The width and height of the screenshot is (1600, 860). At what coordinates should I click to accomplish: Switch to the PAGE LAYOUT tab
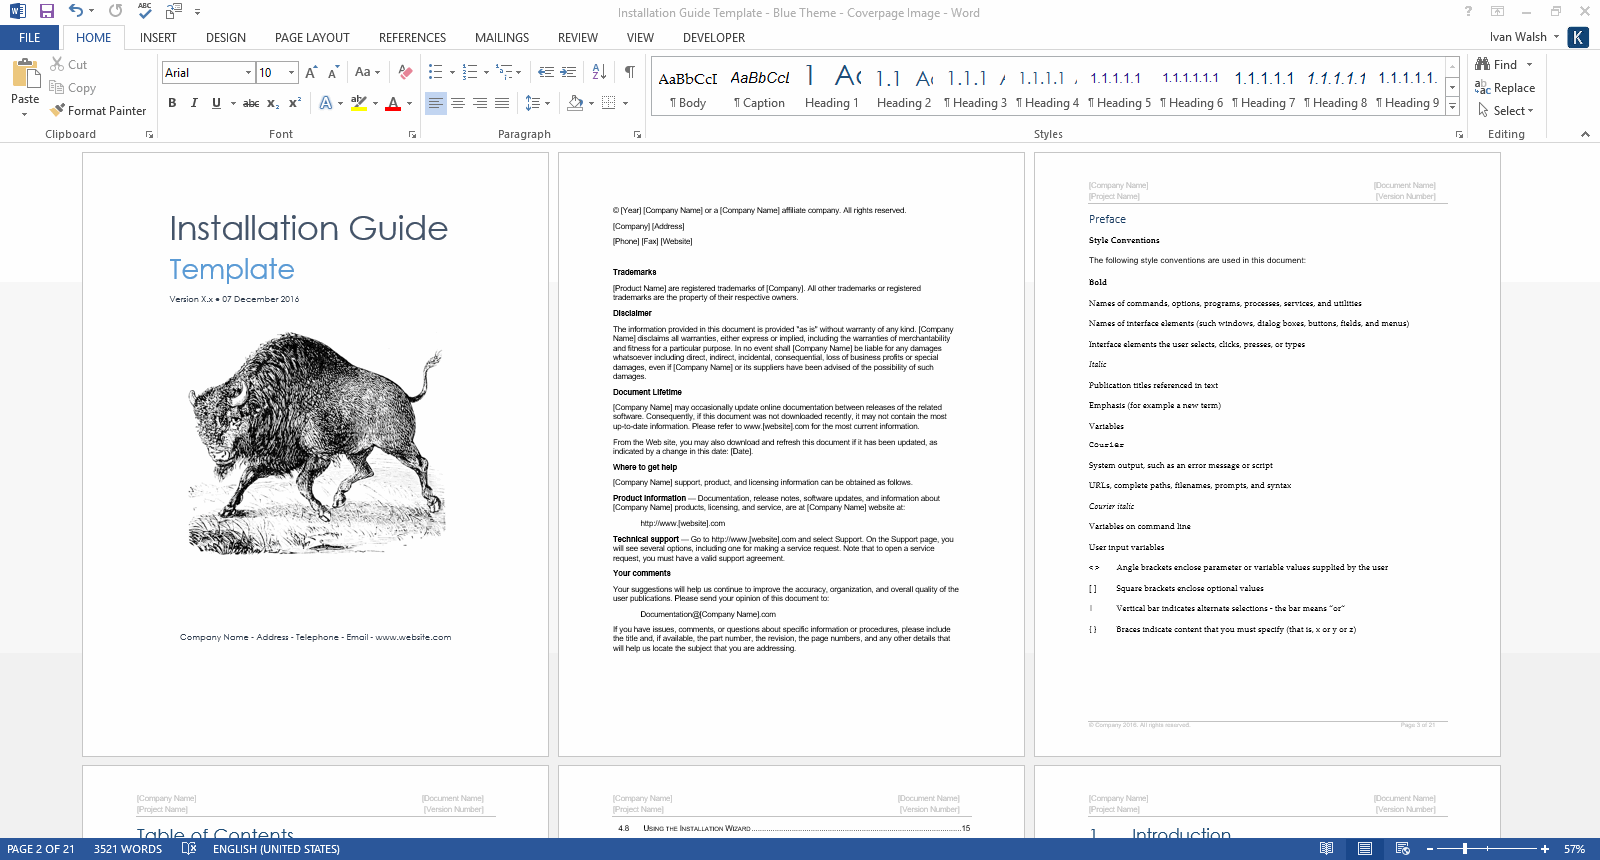(x=312, y=37)
